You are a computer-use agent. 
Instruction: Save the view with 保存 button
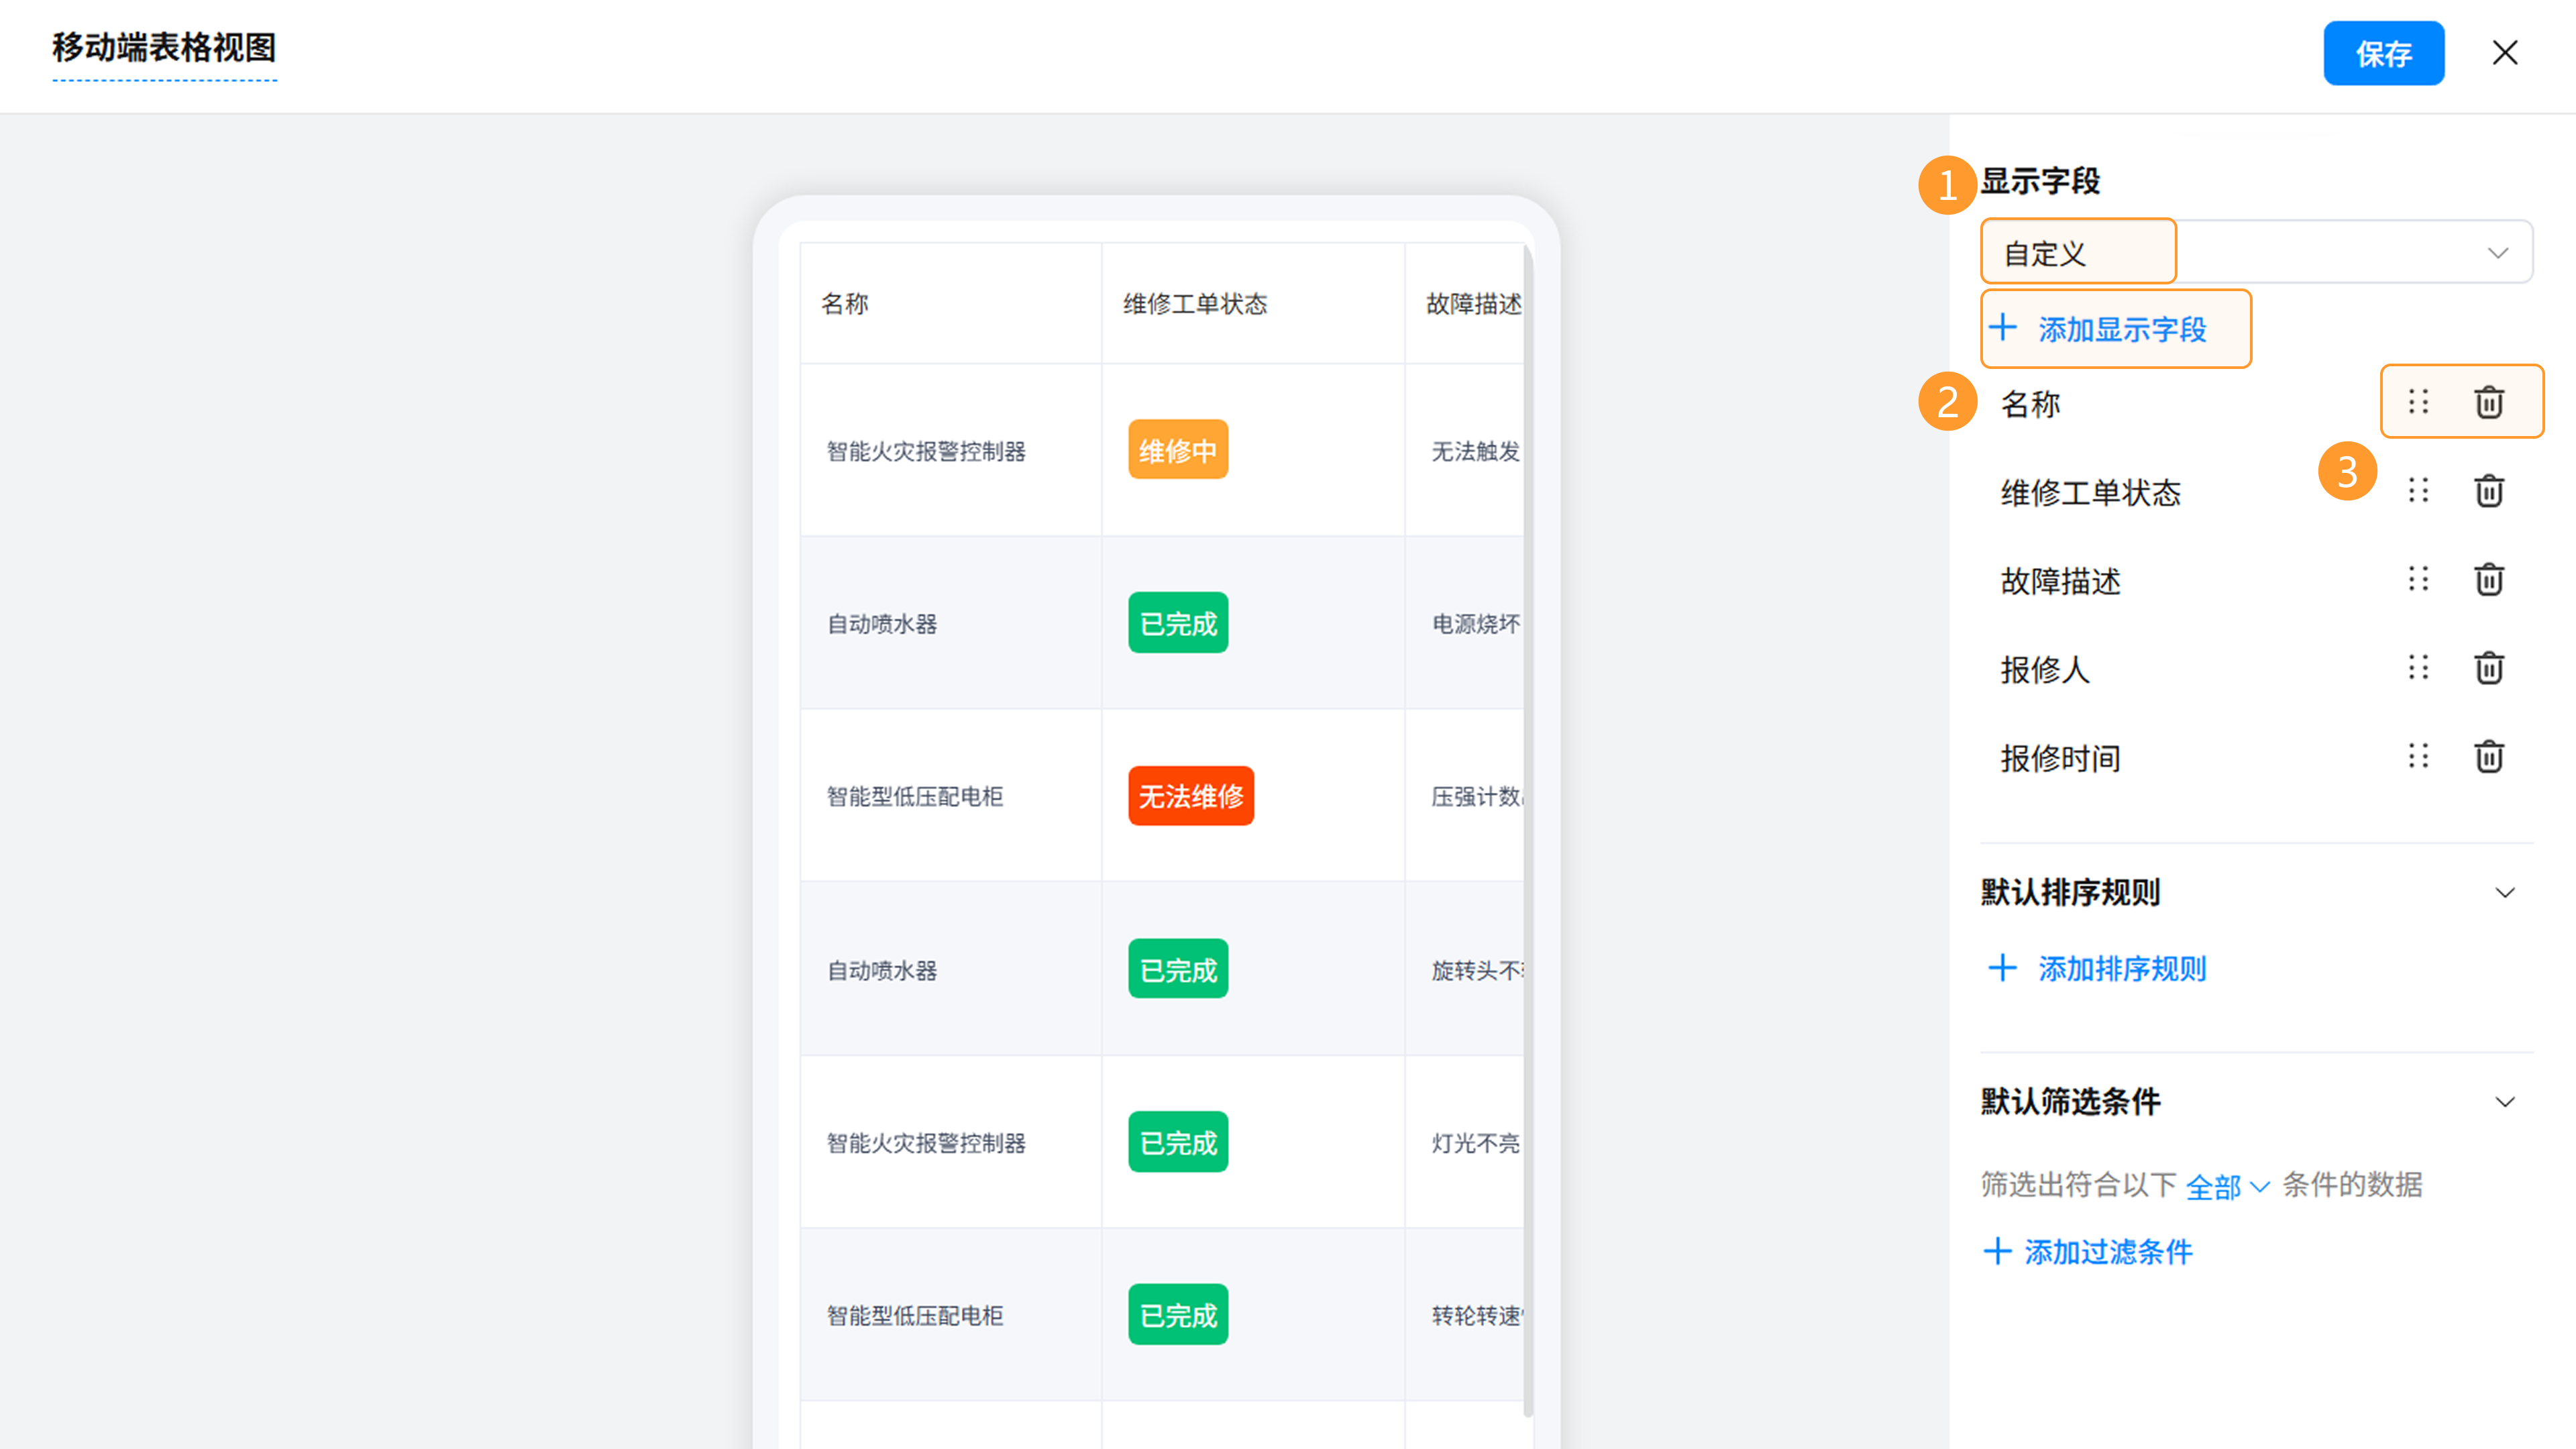[x=2383, y=53]
